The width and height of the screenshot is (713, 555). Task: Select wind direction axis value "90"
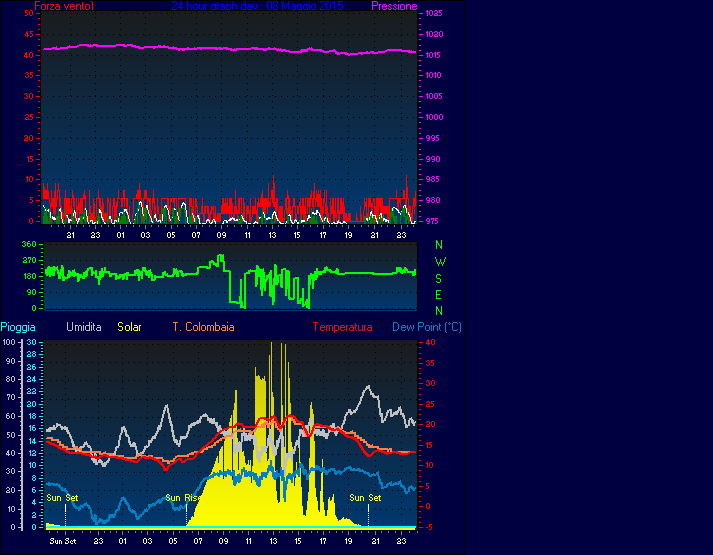coord(32,292)
